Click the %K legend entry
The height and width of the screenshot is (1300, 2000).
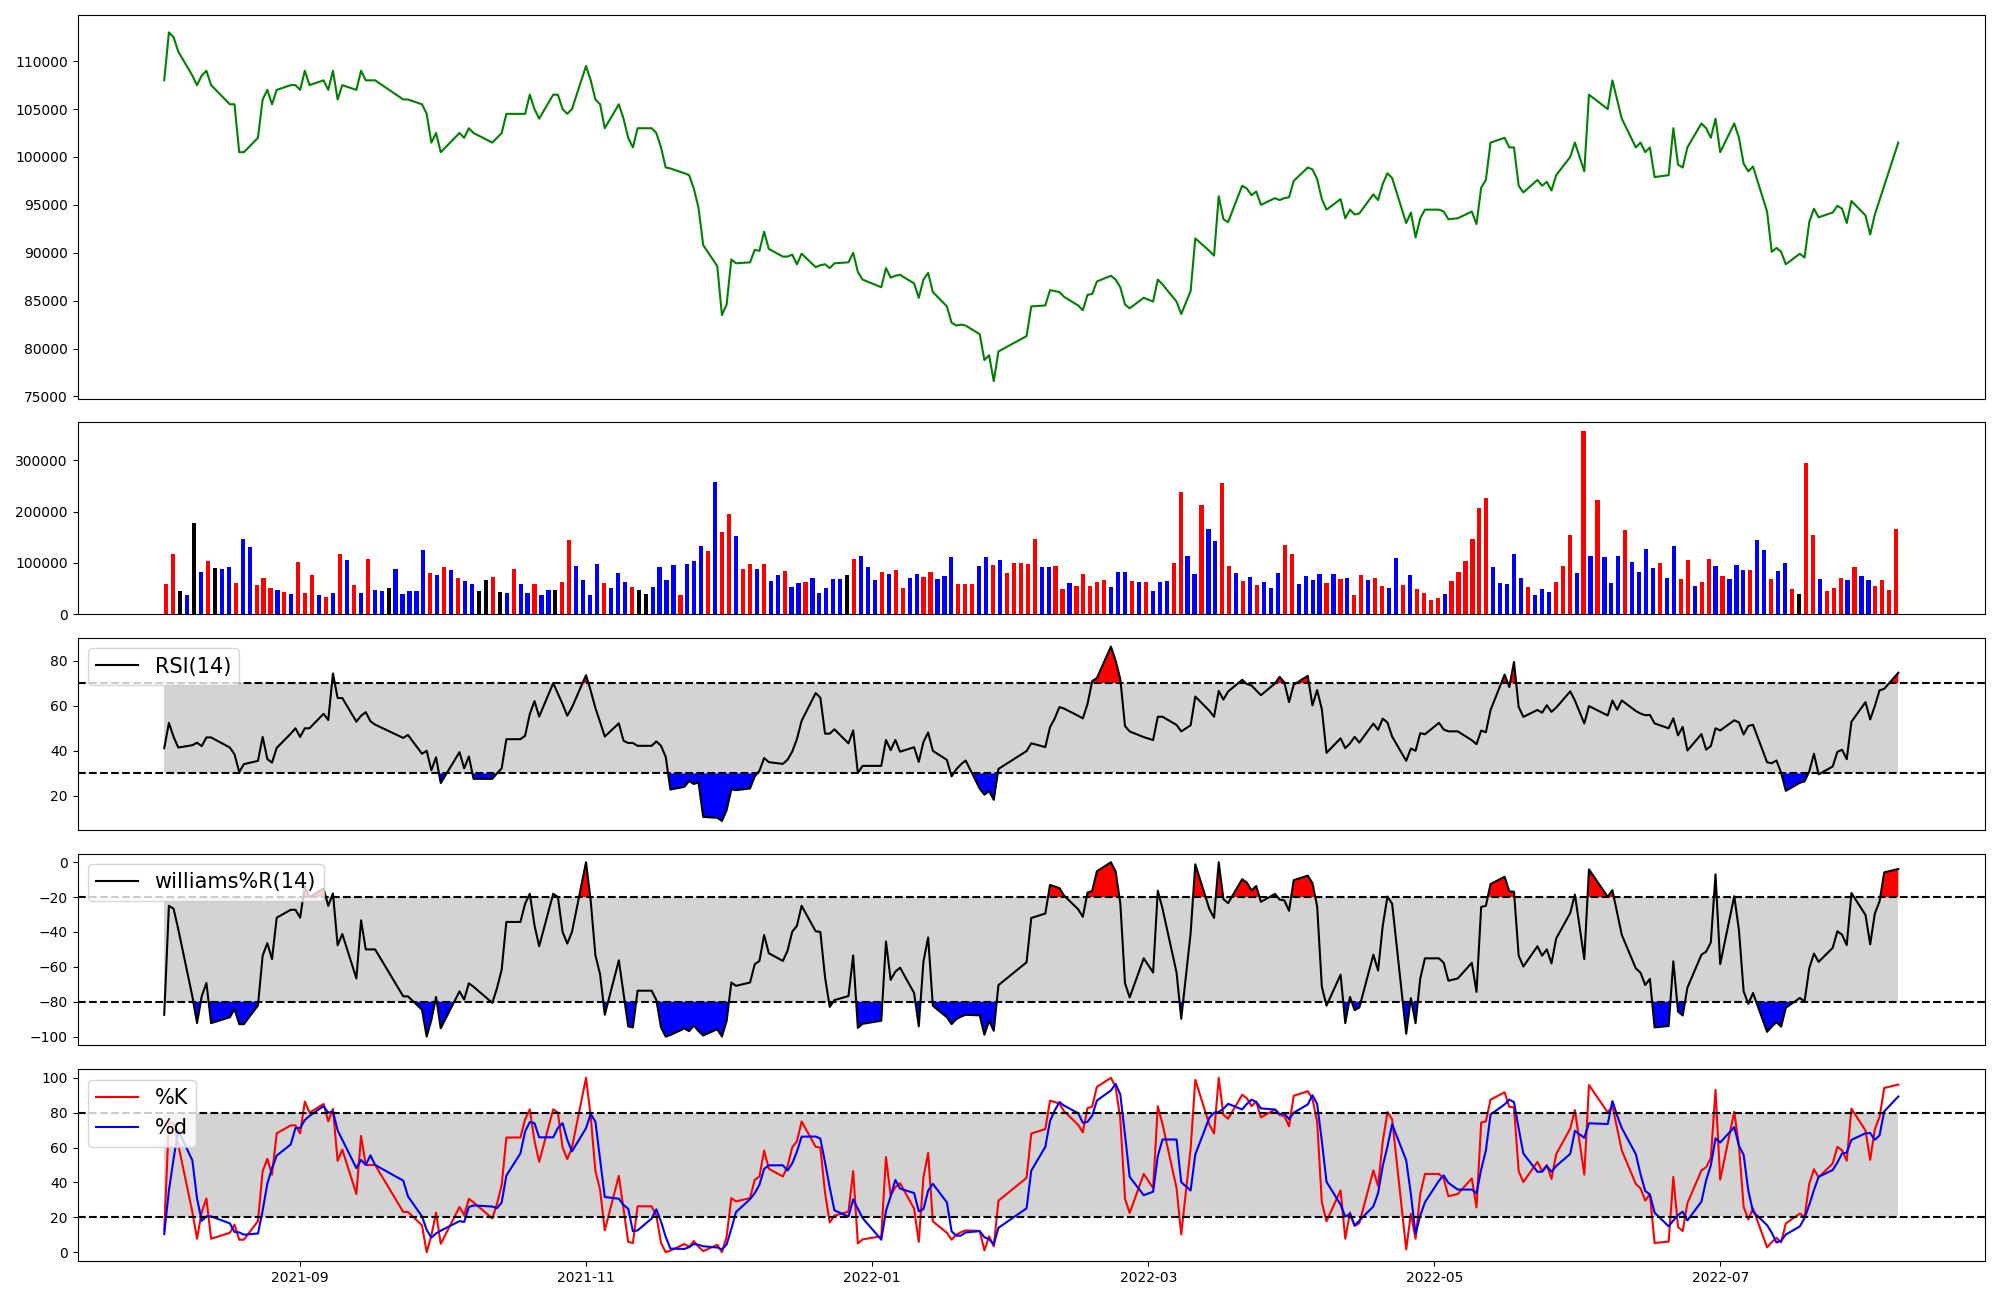tap(171, 1097)
